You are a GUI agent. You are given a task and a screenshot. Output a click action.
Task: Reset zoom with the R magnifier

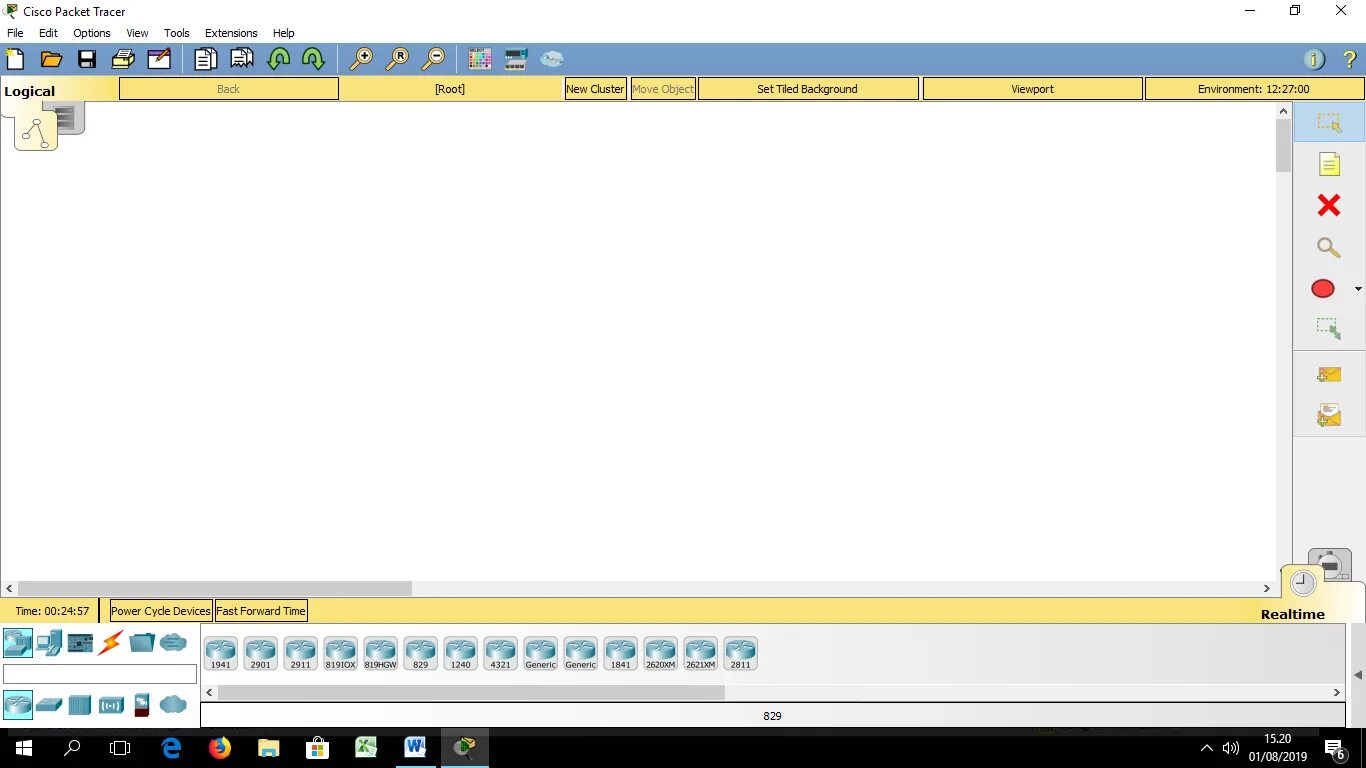[397, 59]
